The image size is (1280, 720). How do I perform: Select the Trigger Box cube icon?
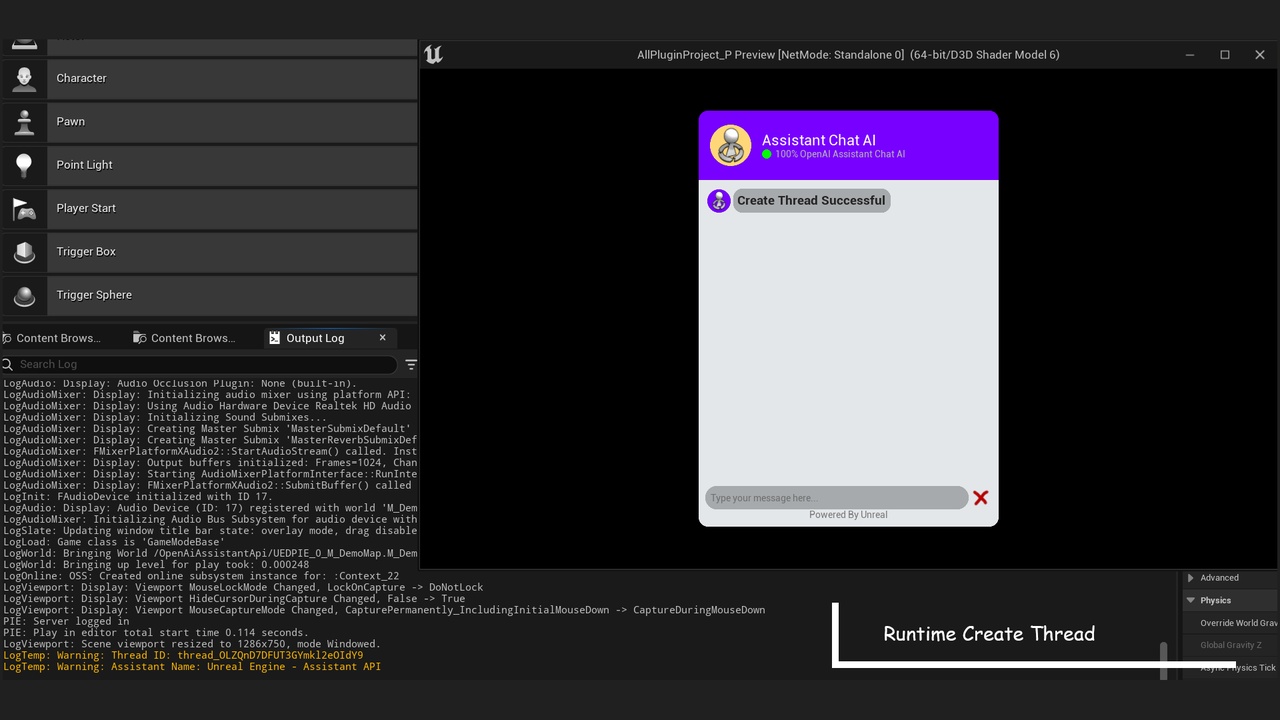pyautogui.click(x=24, y=252)
